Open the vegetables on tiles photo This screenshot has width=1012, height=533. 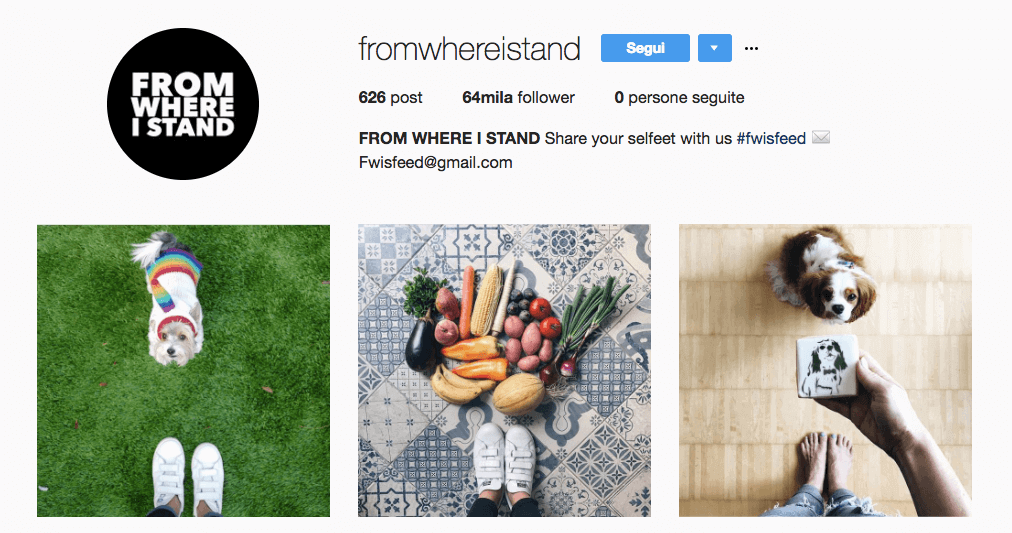click(x=504, y=370)
